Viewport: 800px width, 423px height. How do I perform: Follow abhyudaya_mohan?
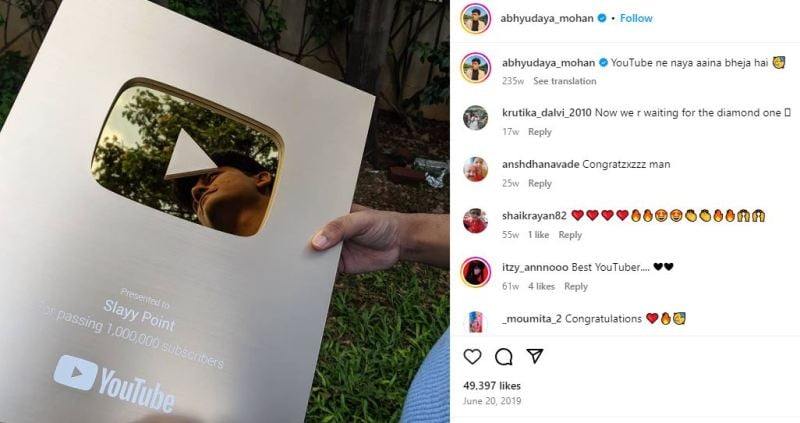(x=636, y=18)
